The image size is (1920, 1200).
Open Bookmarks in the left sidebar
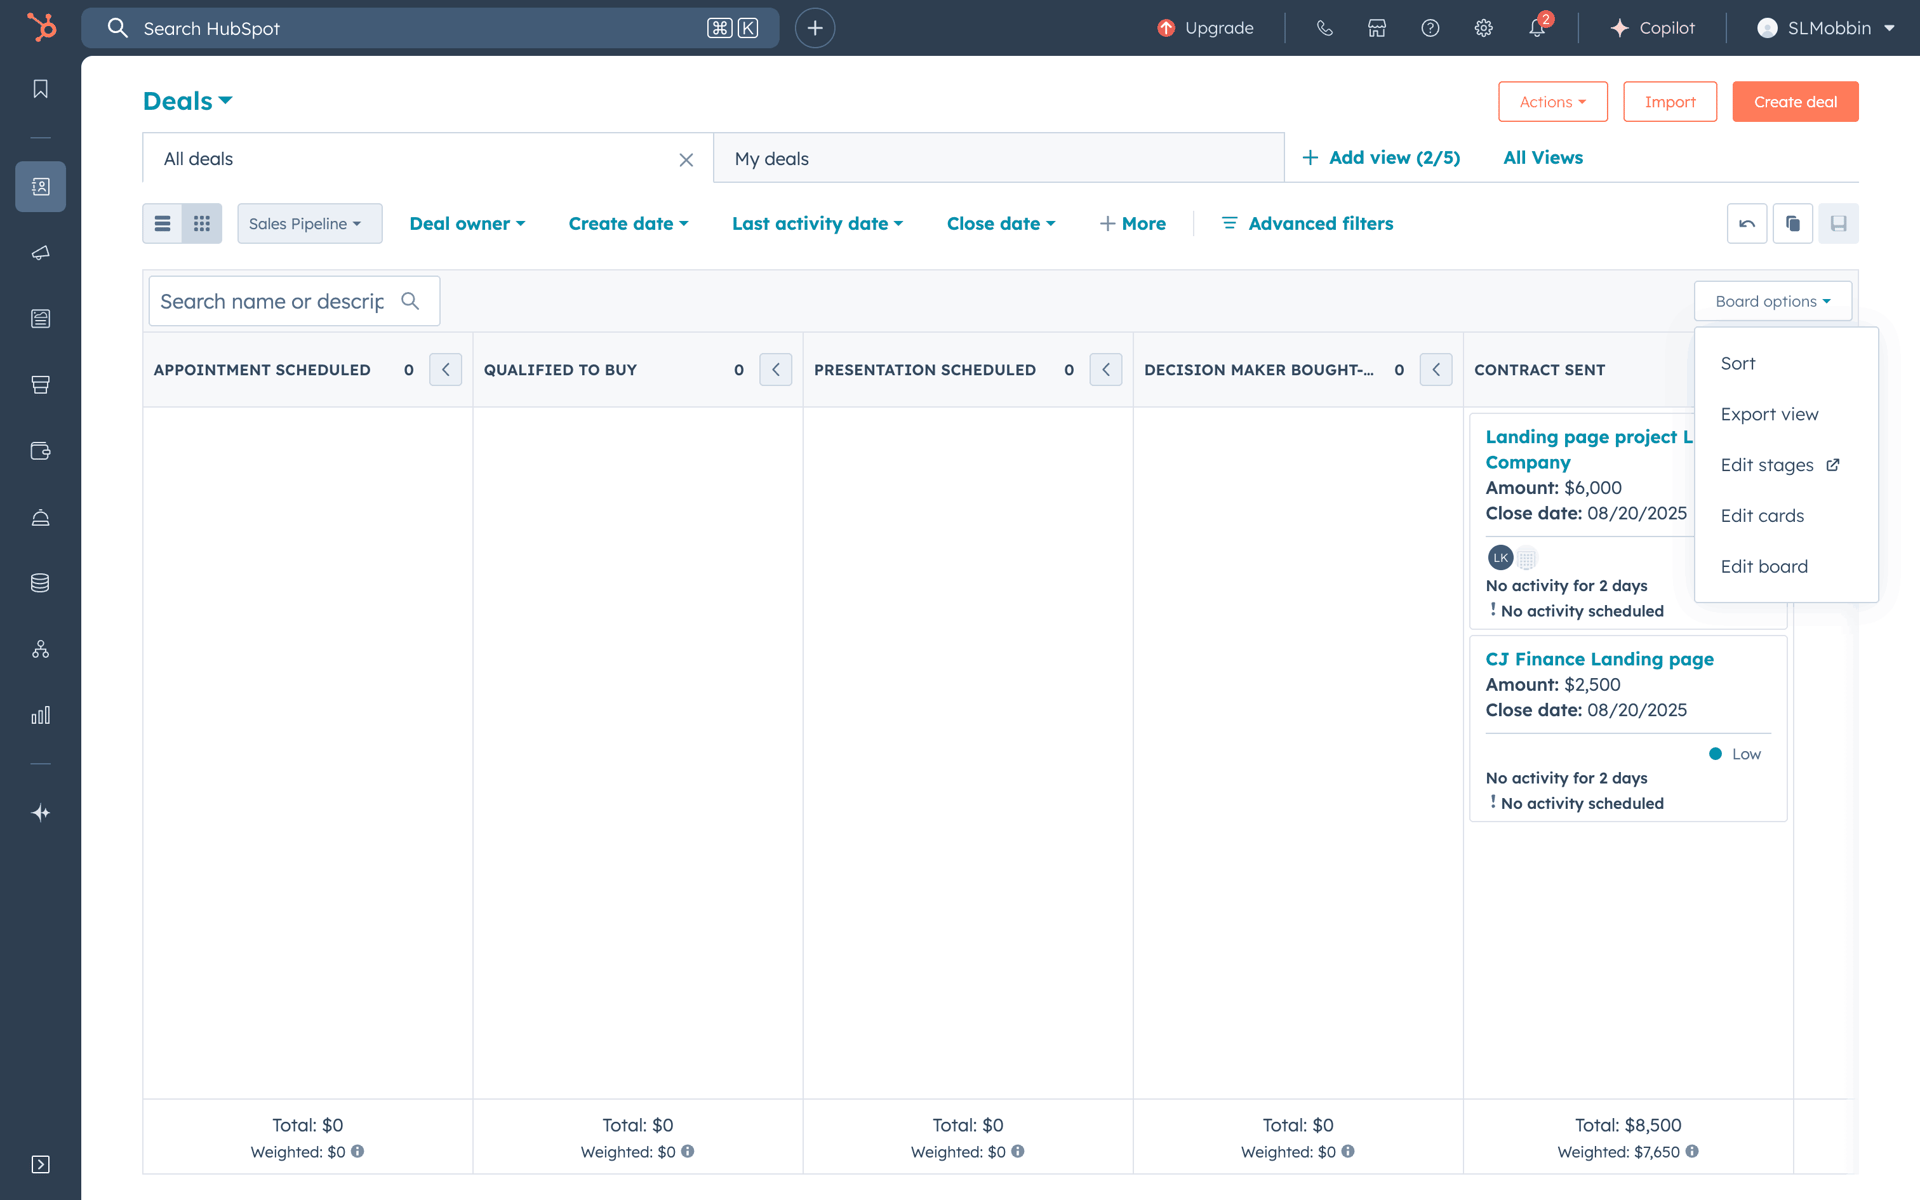[x=40, y=89]
